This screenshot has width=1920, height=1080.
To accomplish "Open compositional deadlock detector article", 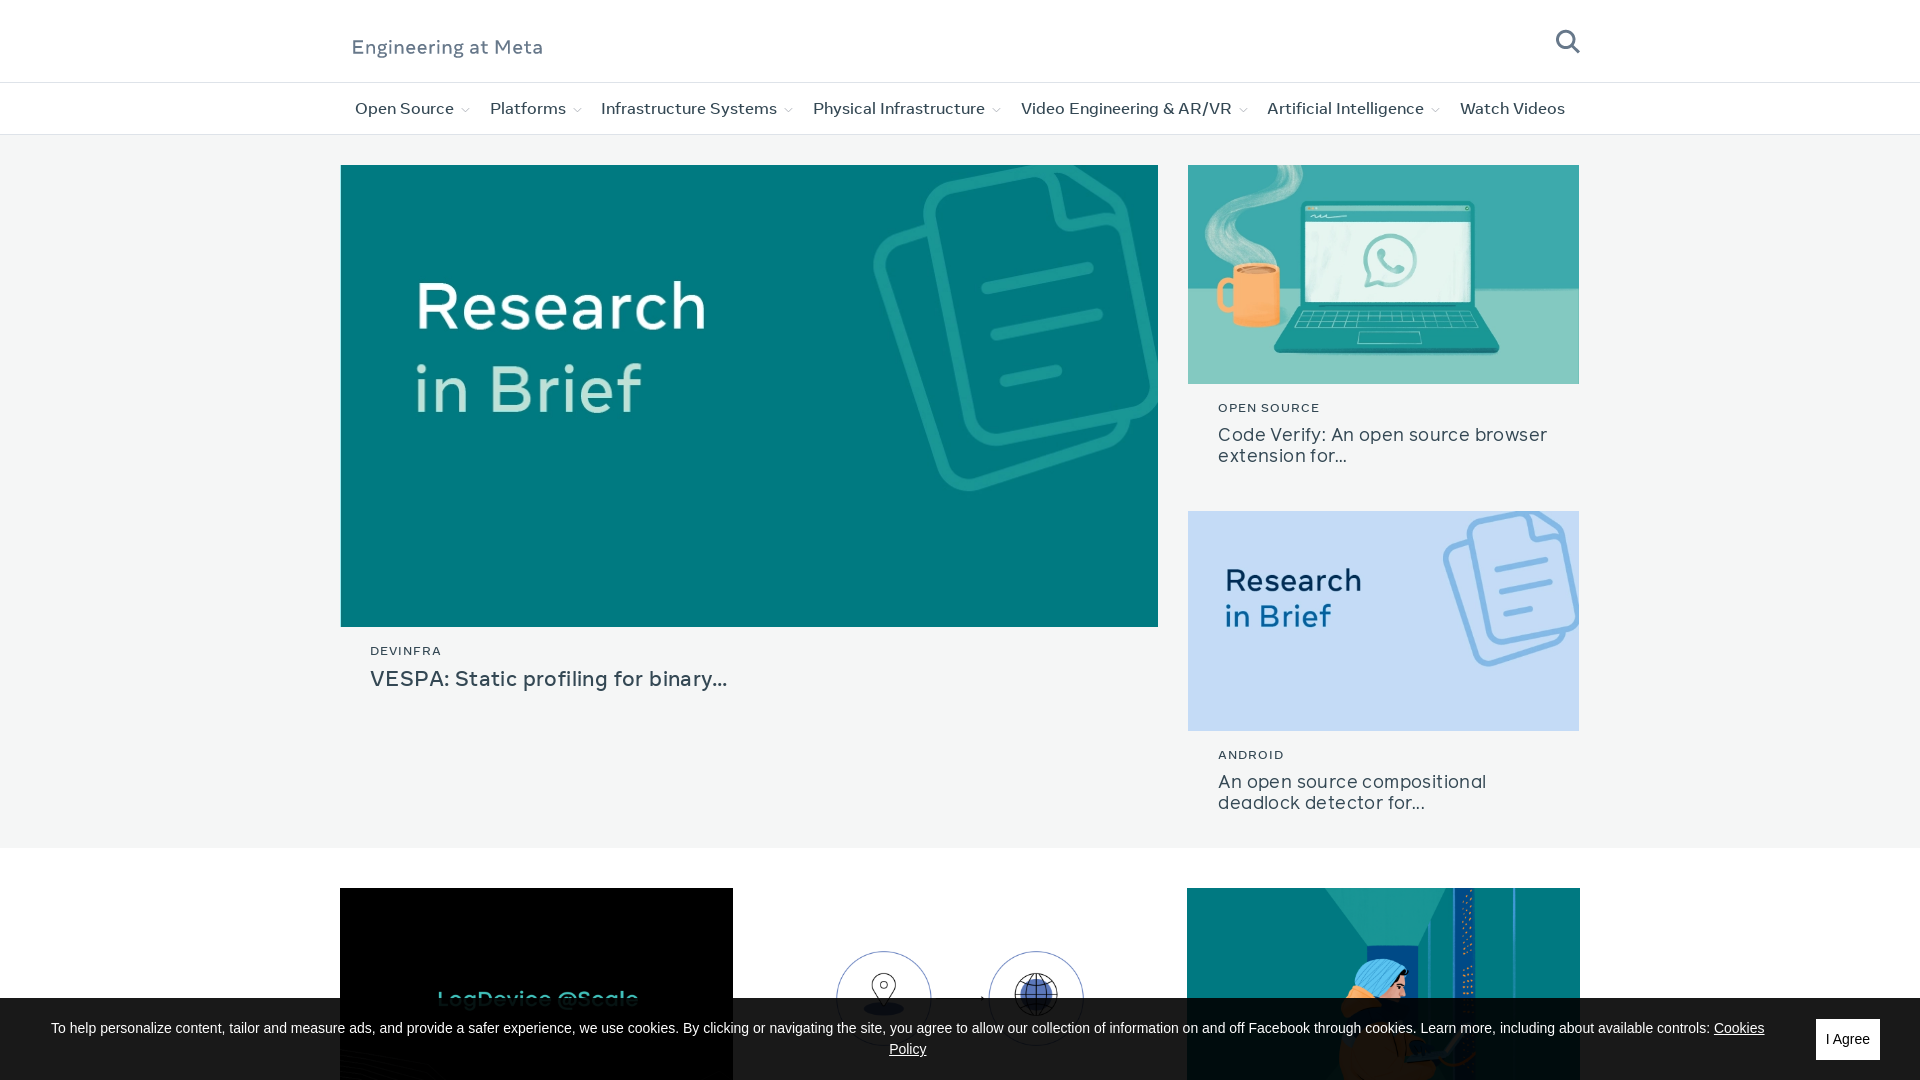I will (1352, 792).
